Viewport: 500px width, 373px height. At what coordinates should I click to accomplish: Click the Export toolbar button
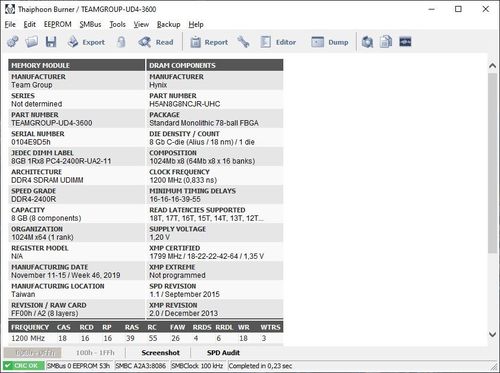86,42
